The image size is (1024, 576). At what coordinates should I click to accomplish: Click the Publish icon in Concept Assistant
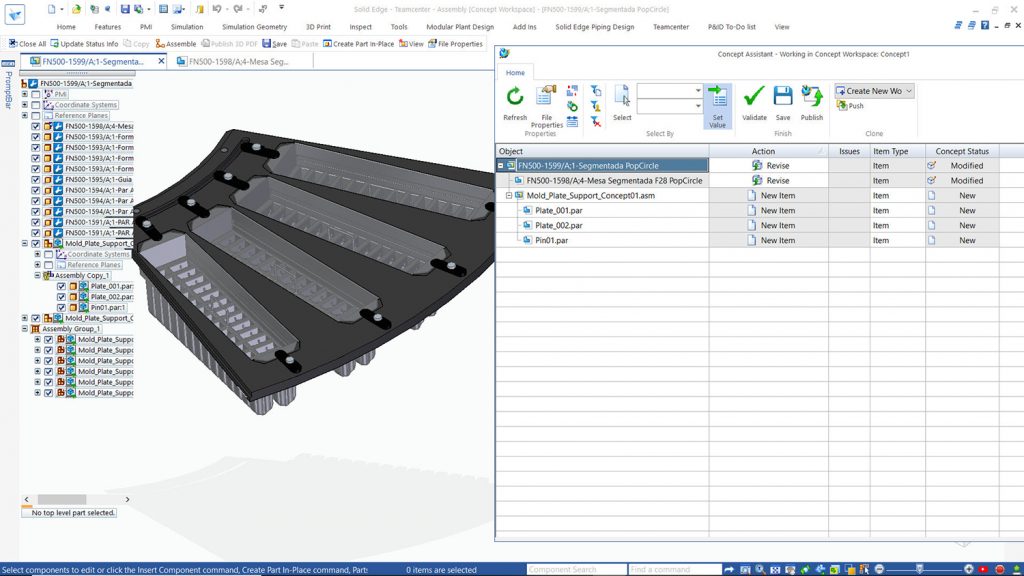point(812,96)
